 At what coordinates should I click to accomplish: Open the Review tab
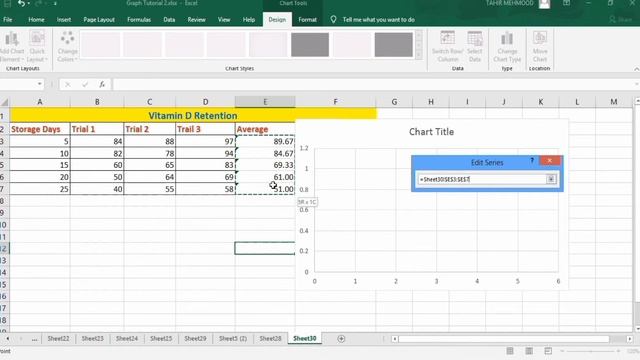[x=196, y=20]
